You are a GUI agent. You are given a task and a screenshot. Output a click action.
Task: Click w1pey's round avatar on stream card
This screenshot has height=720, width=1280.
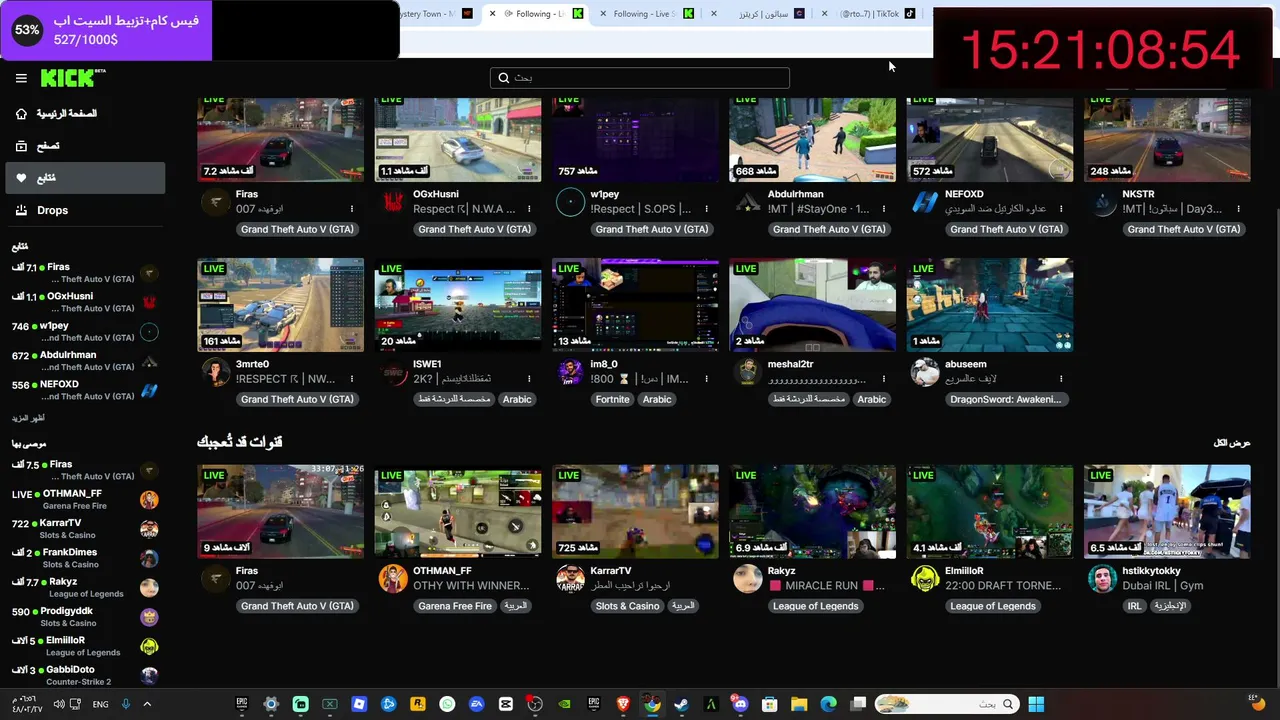tap(570, 203)
